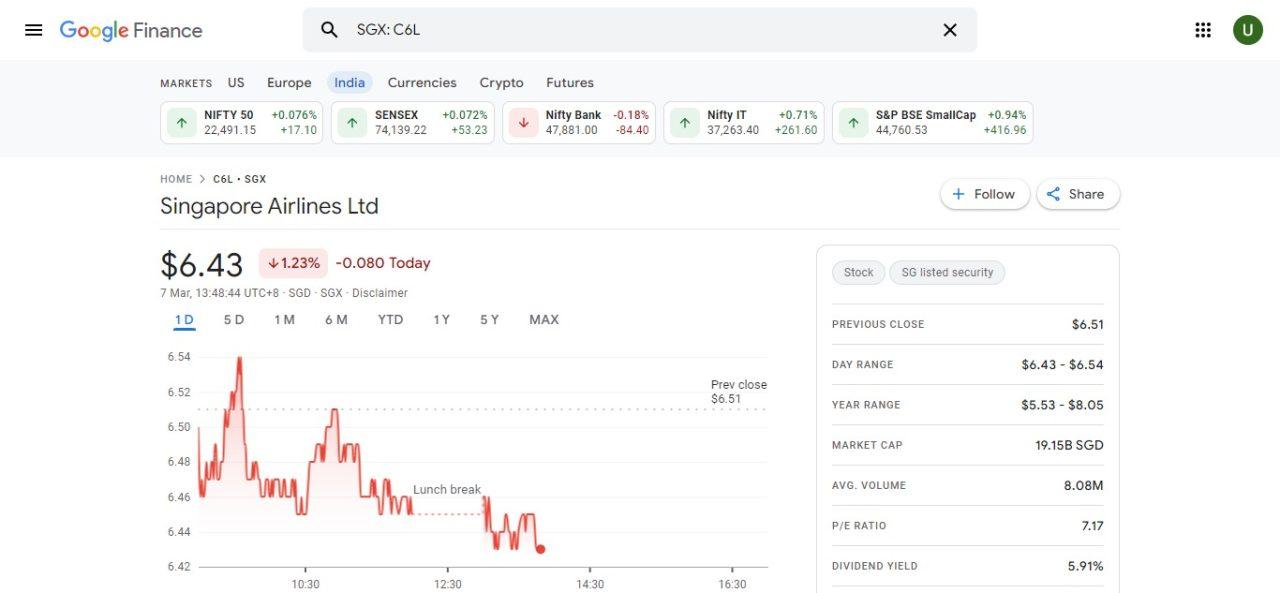Switch chart to 1M range
The width and height of the screenshot is (1280, 593).
tap(284, 320)
